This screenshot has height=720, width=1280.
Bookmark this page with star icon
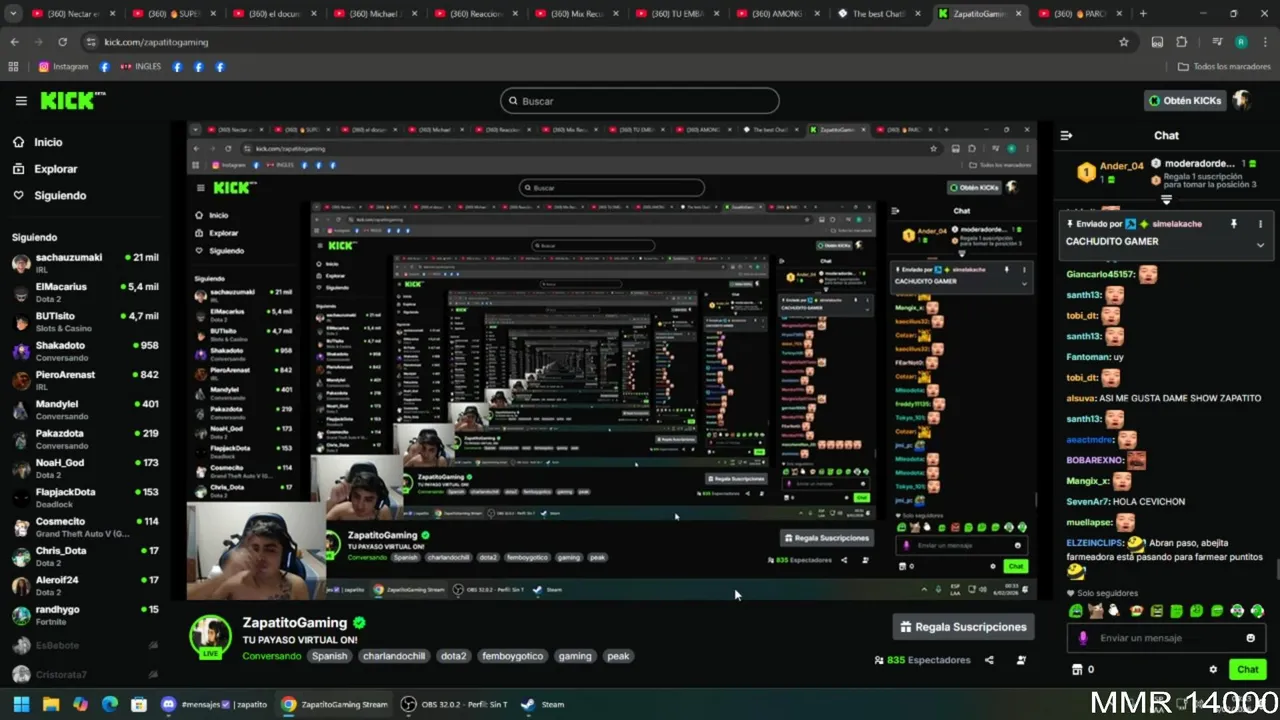[1124, 42]
